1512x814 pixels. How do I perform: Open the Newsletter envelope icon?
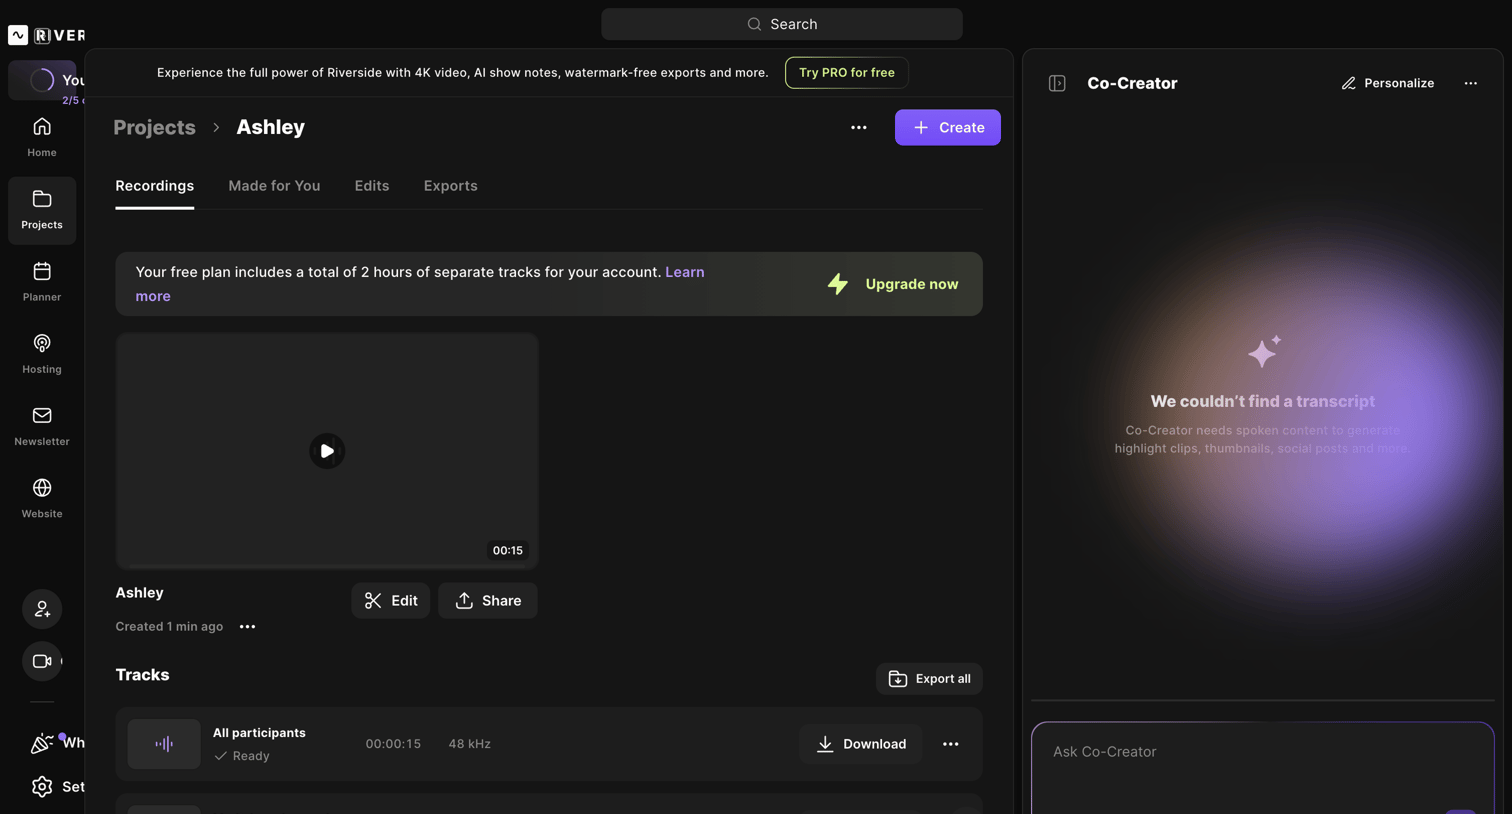click(x=42, y=415)
